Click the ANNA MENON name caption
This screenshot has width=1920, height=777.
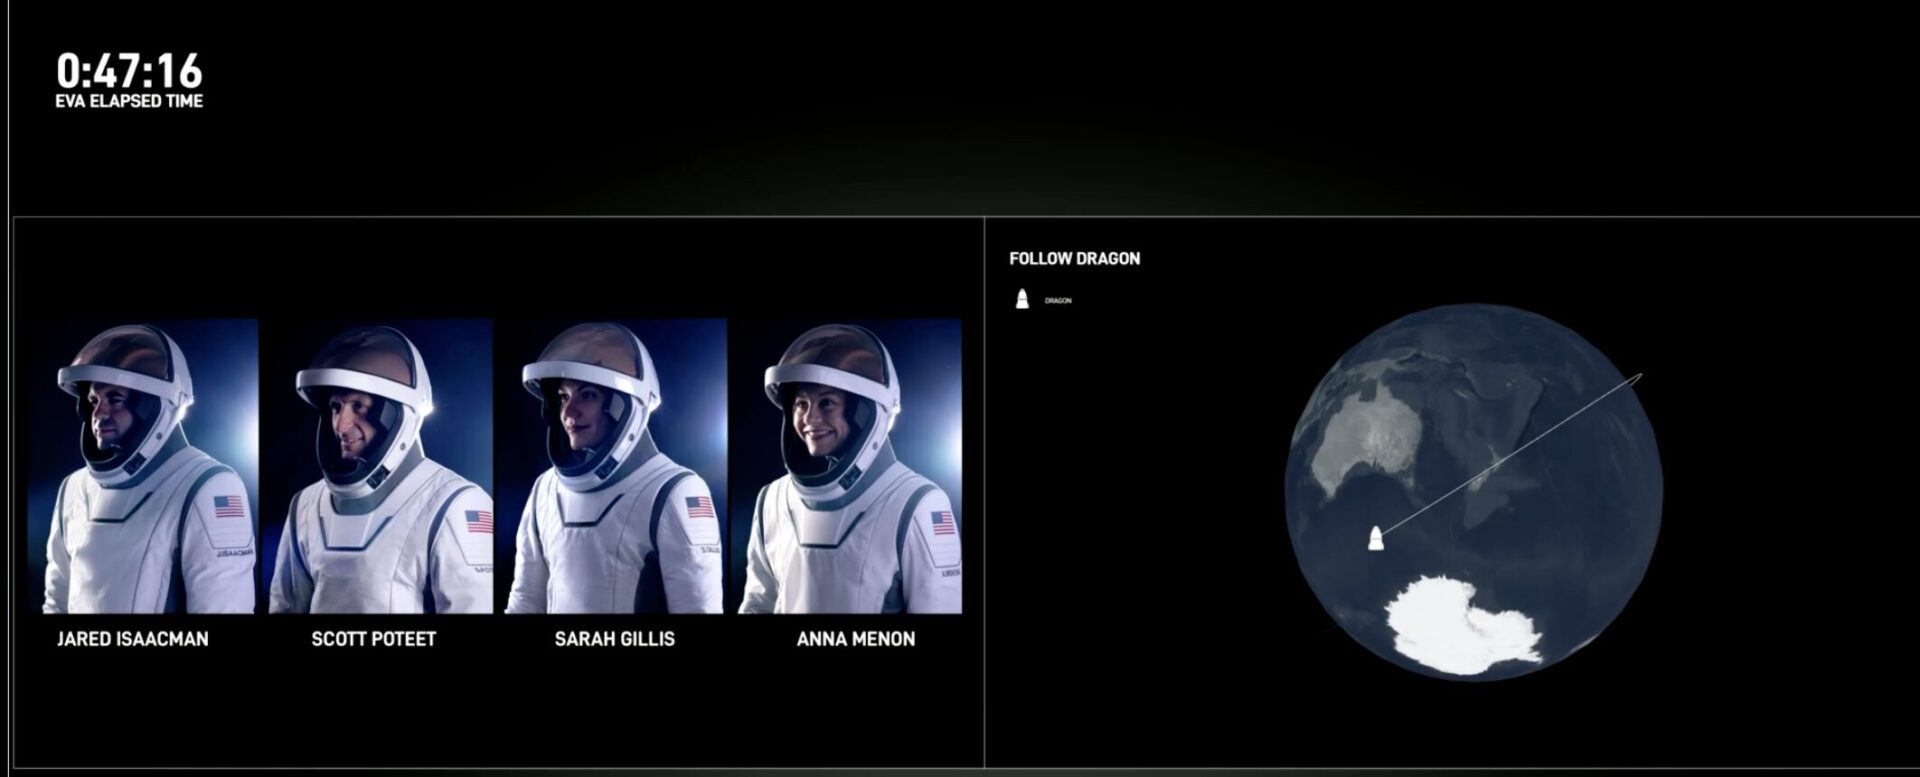click(856, 639)
